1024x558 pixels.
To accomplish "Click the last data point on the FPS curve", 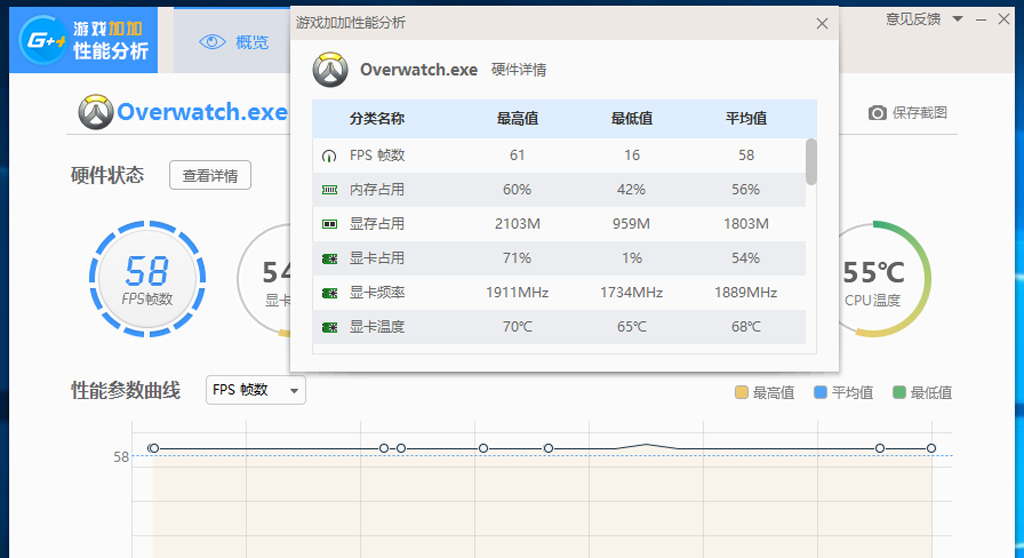I will 931,448.
